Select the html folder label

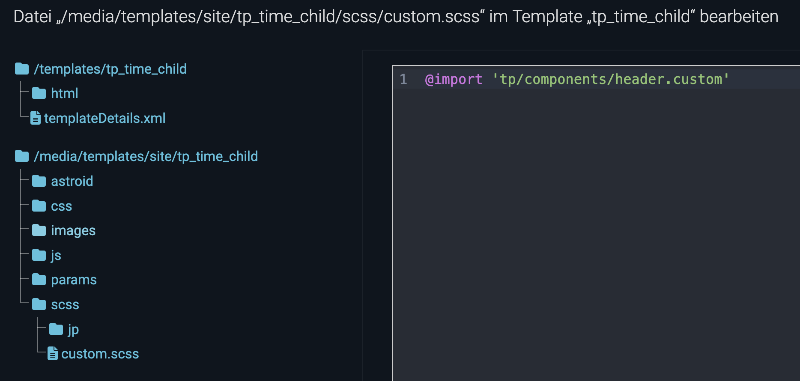click(64, 94)
